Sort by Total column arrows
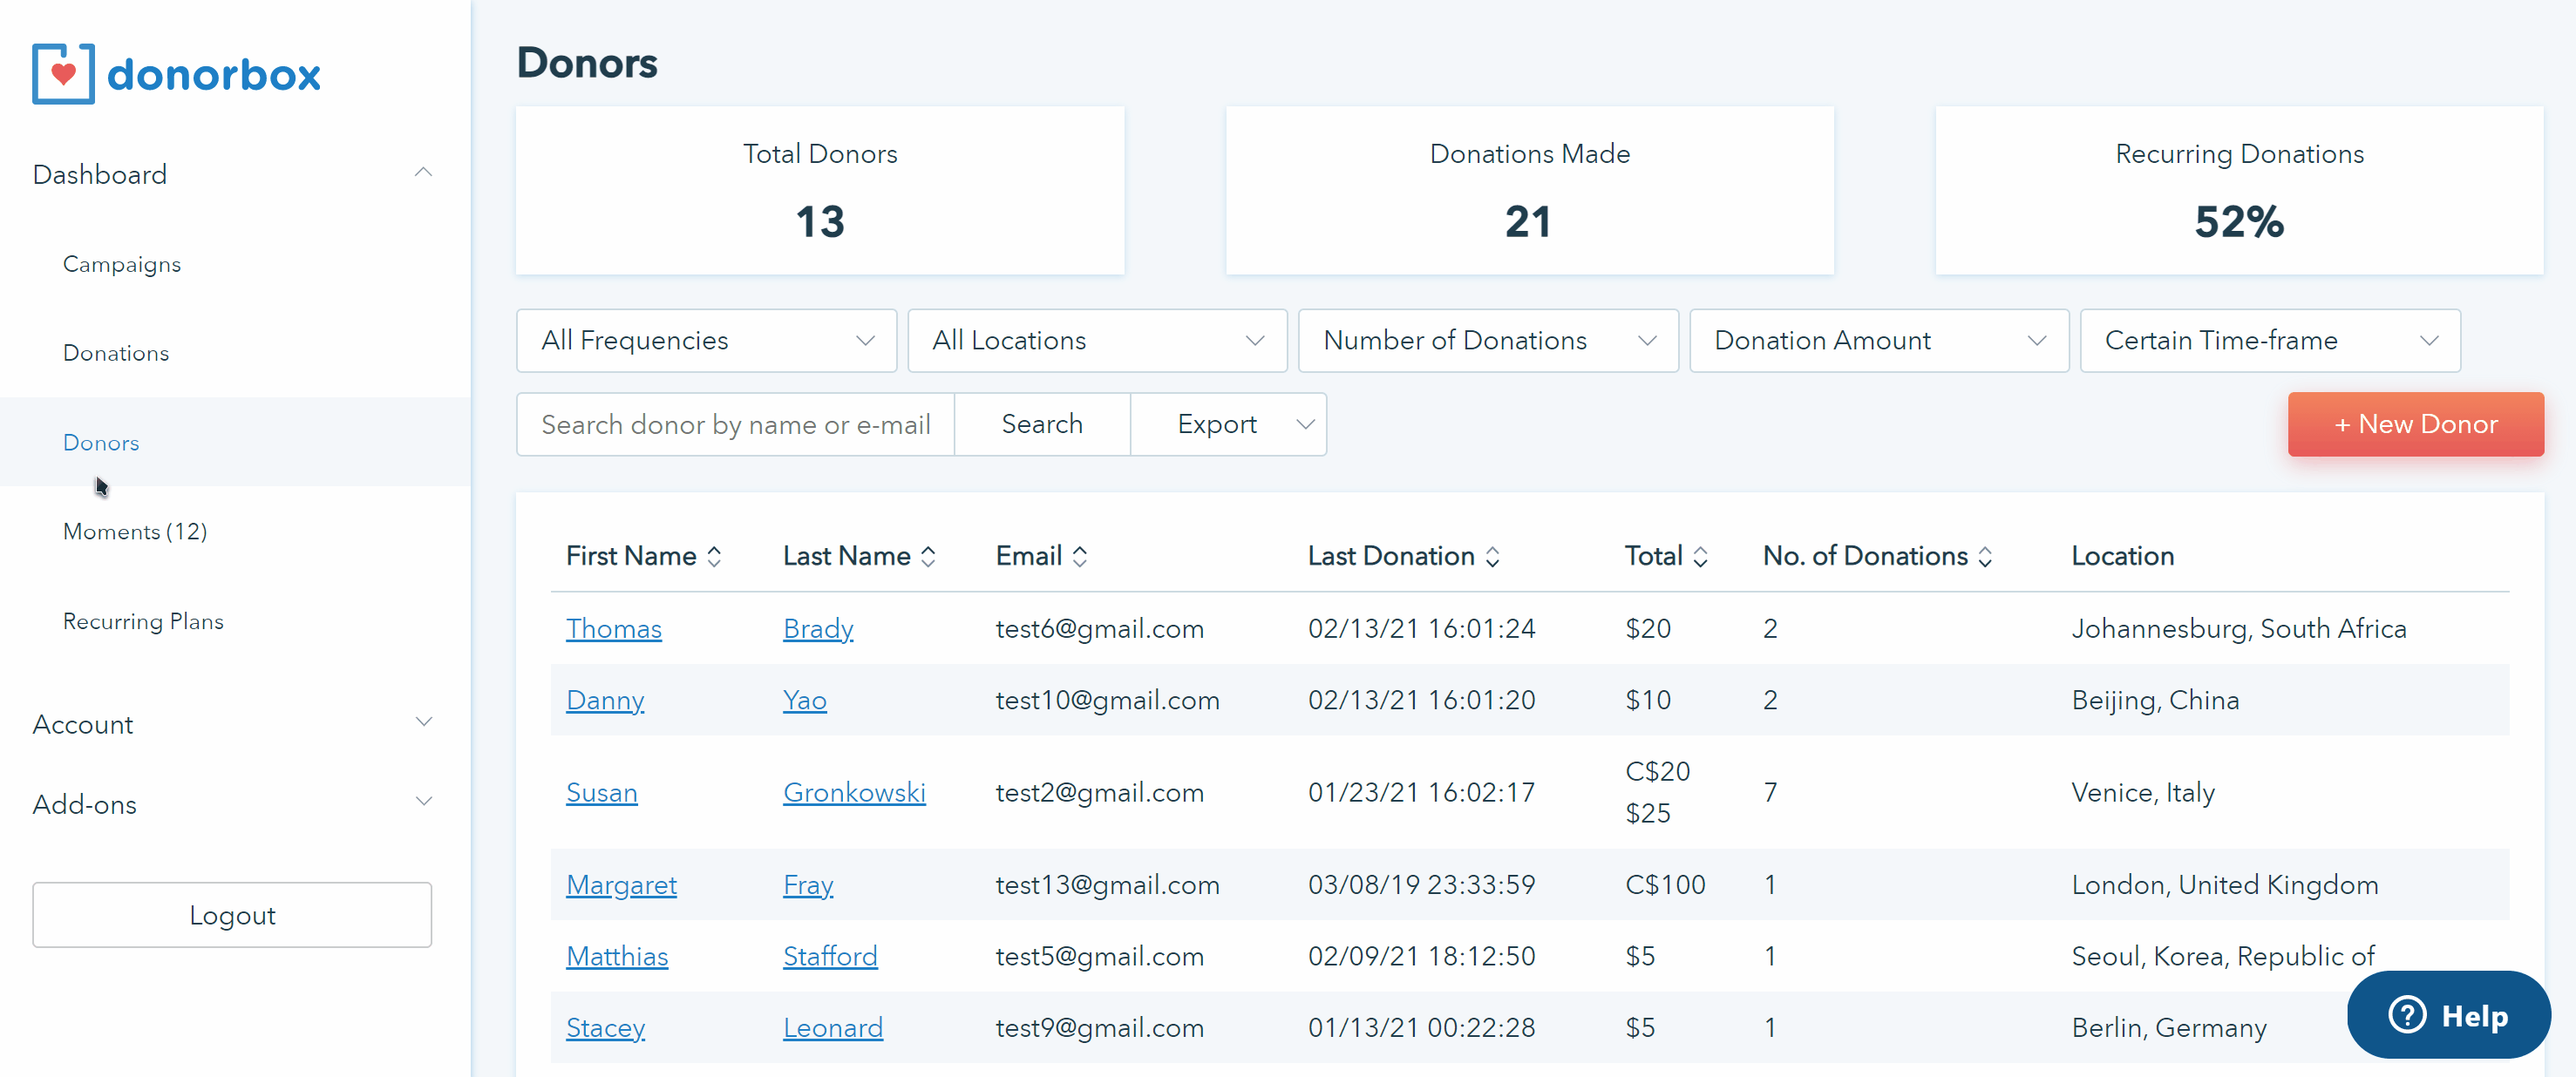This screenshot has width=2576, height=1077. 1700,557
